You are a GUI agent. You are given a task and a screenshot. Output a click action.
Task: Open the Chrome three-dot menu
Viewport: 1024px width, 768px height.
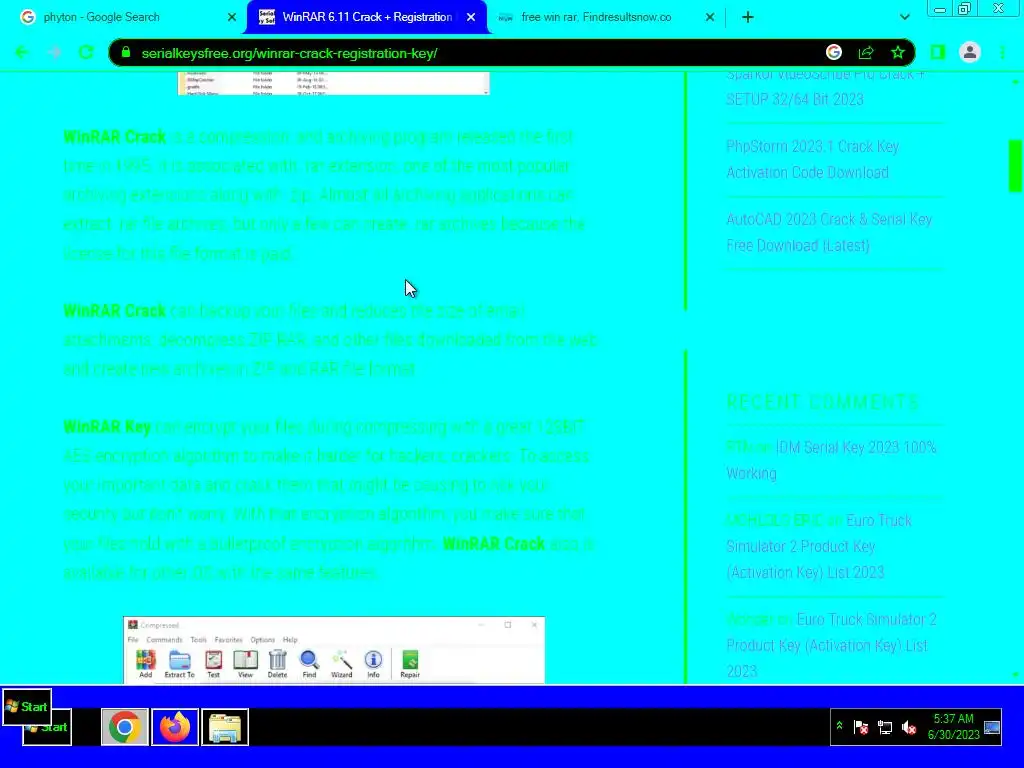[1002, 52]
